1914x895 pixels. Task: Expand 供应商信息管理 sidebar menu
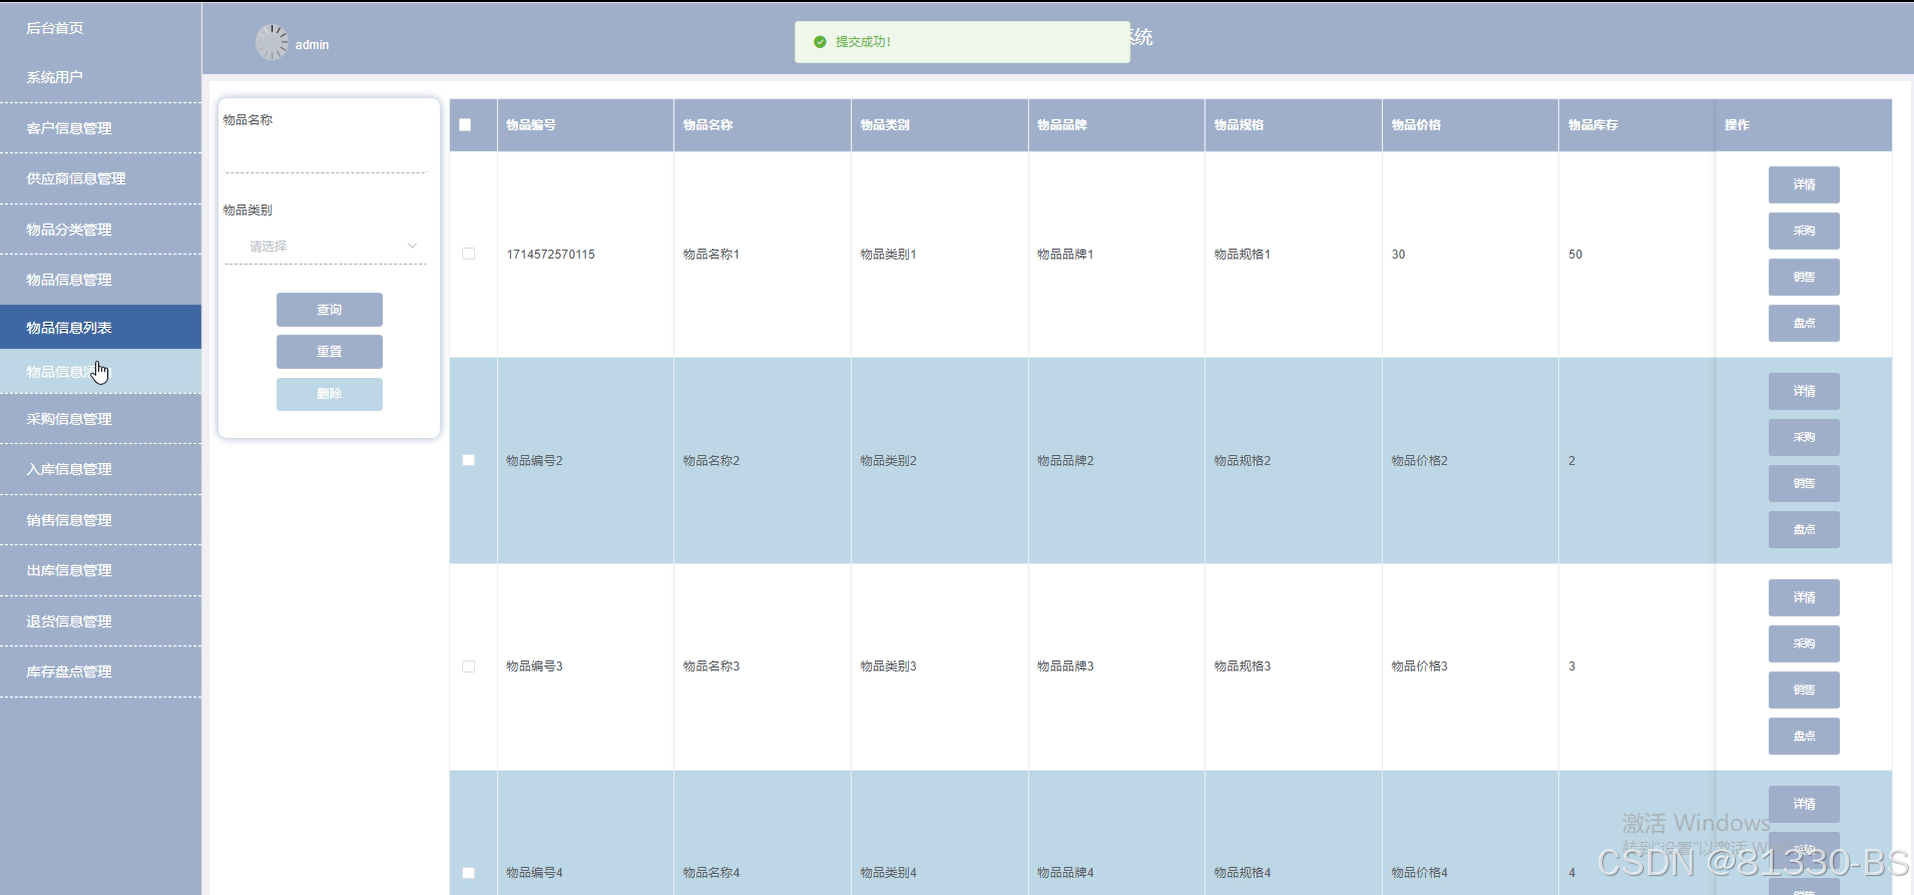click(x=100, y=179)
